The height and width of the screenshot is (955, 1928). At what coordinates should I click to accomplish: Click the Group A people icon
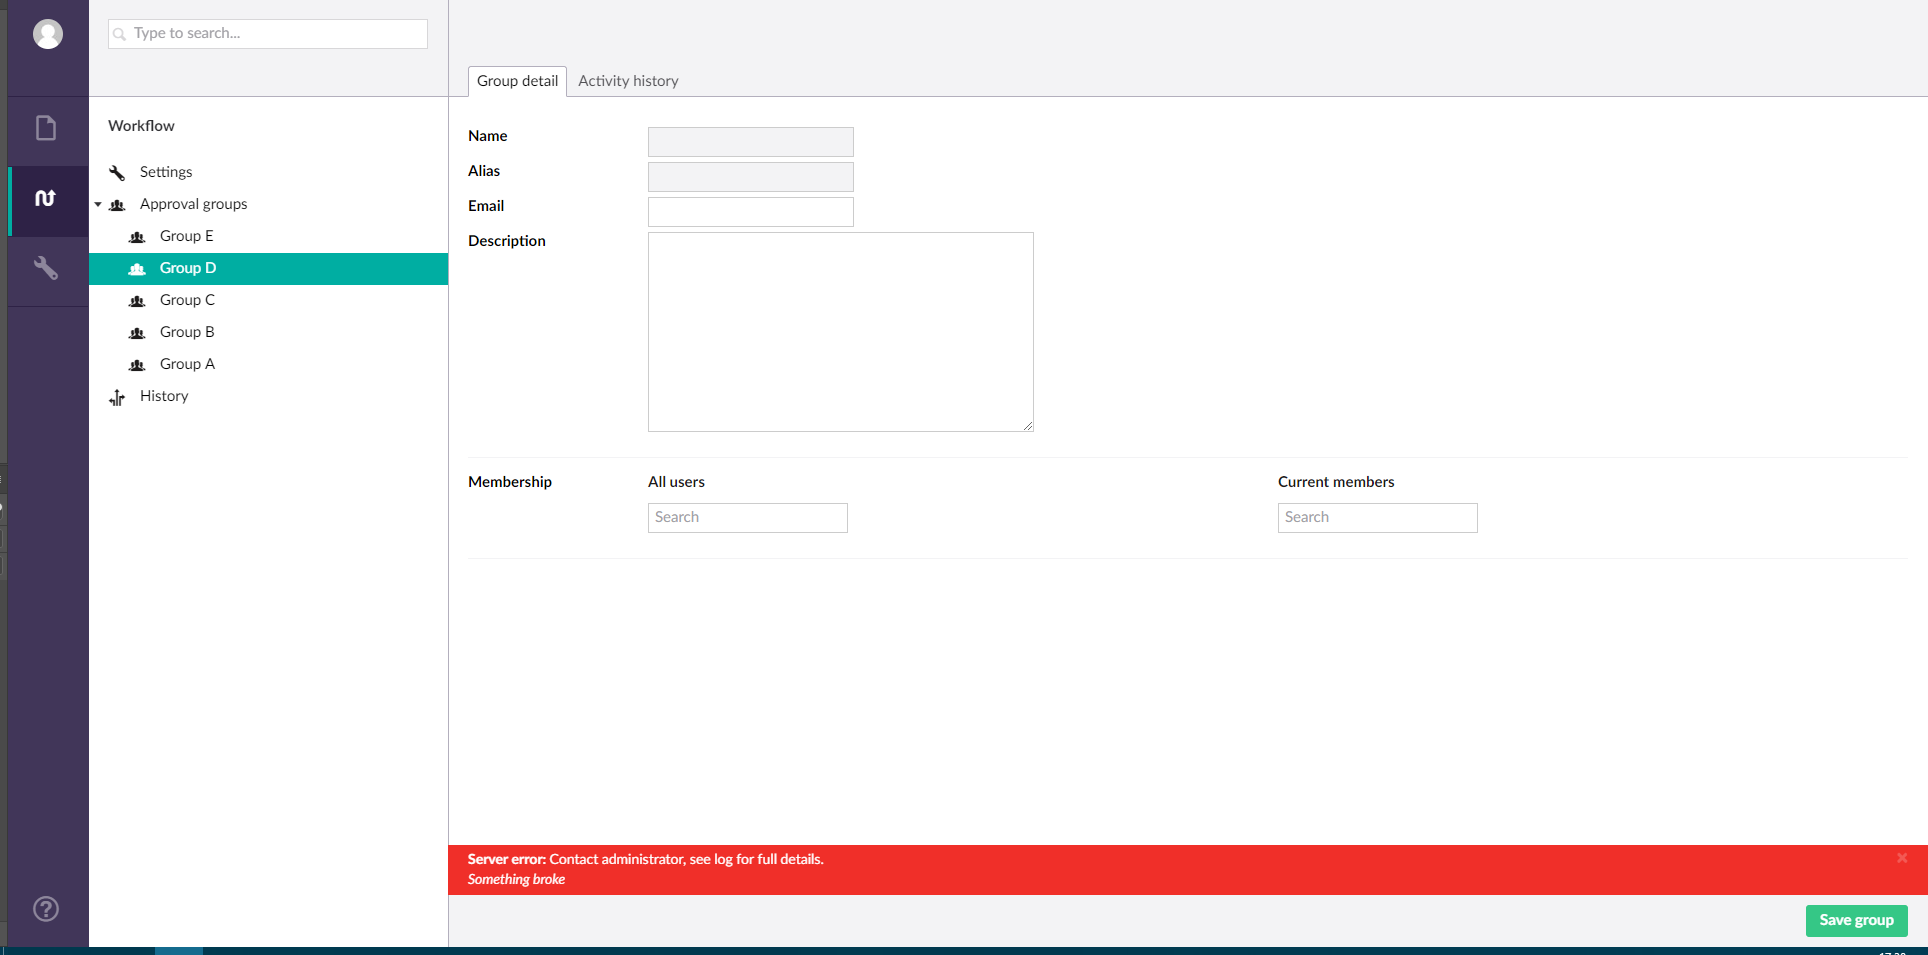[137, 364]
